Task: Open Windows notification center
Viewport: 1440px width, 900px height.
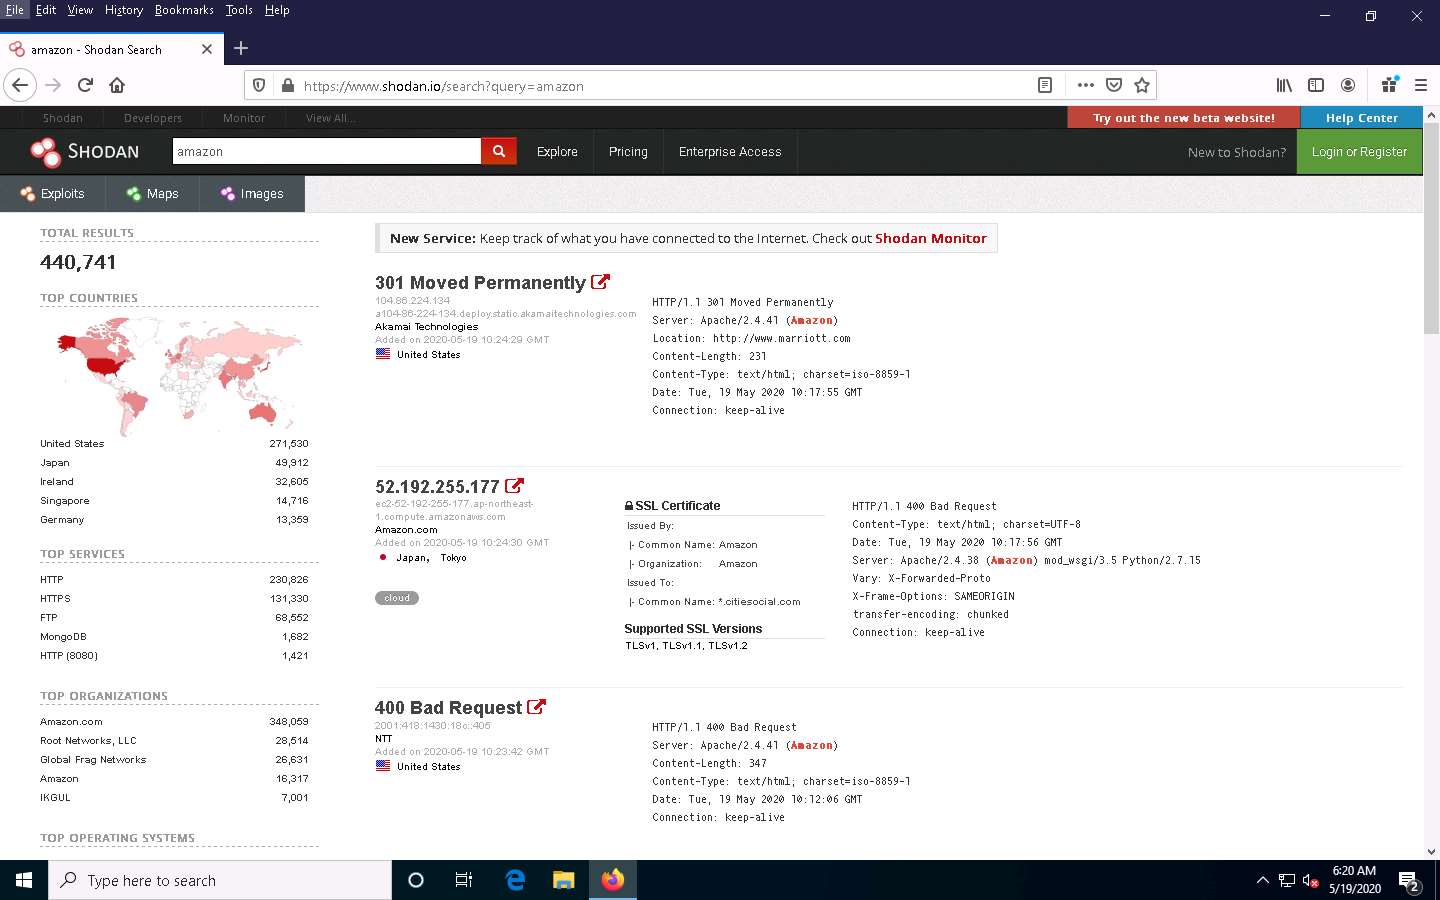Action: tap(1409, 881)
